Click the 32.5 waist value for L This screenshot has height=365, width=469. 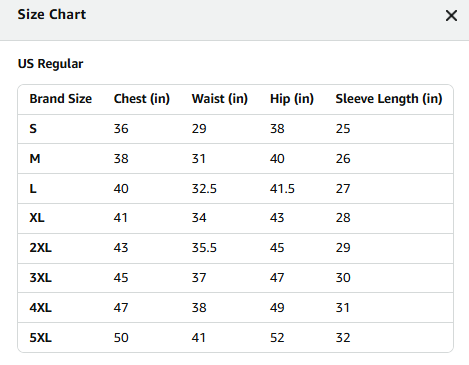point(204,189)
